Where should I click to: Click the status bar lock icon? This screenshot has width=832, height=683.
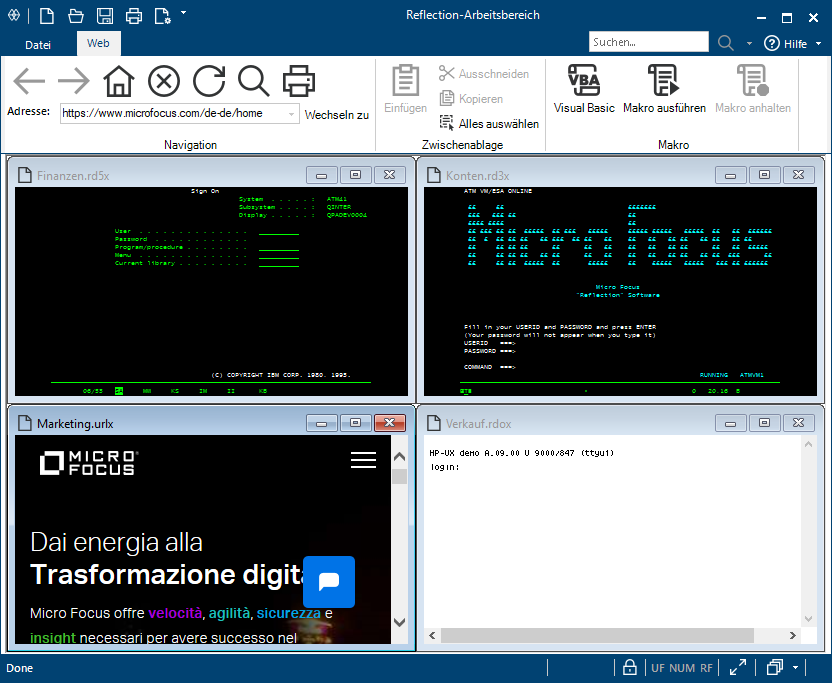tap(630, 667)
